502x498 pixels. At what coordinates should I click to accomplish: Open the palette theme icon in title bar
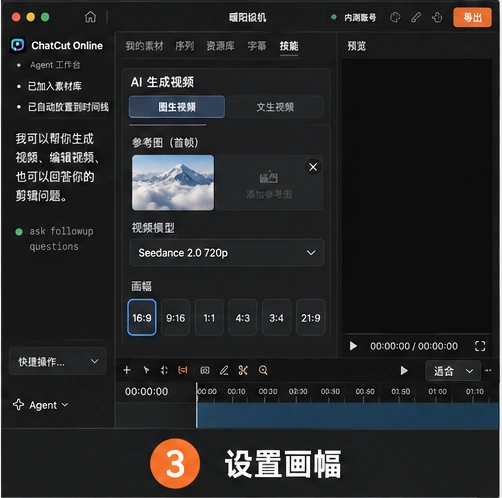click(395, 17)
